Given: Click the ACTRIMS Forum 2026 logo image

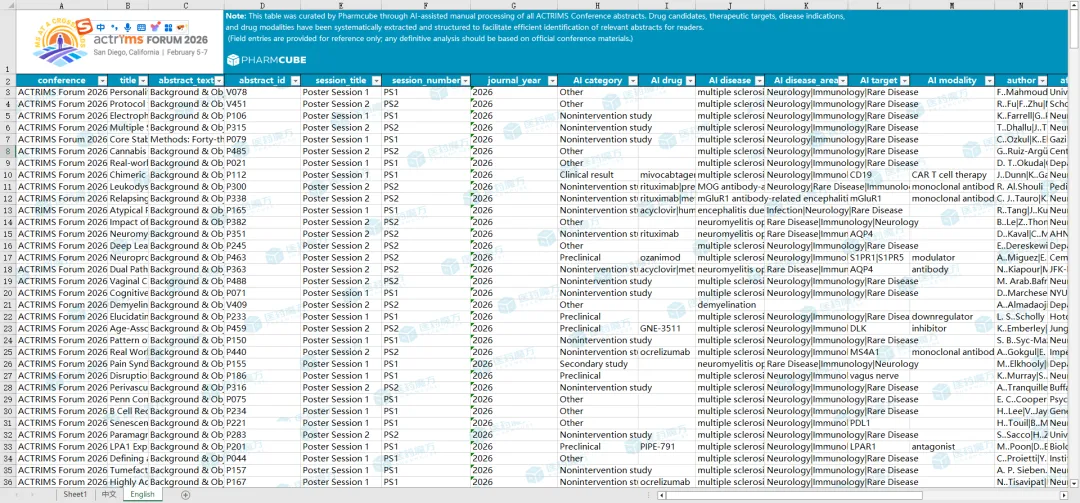Looking at the screenshot, I should 119,41.
